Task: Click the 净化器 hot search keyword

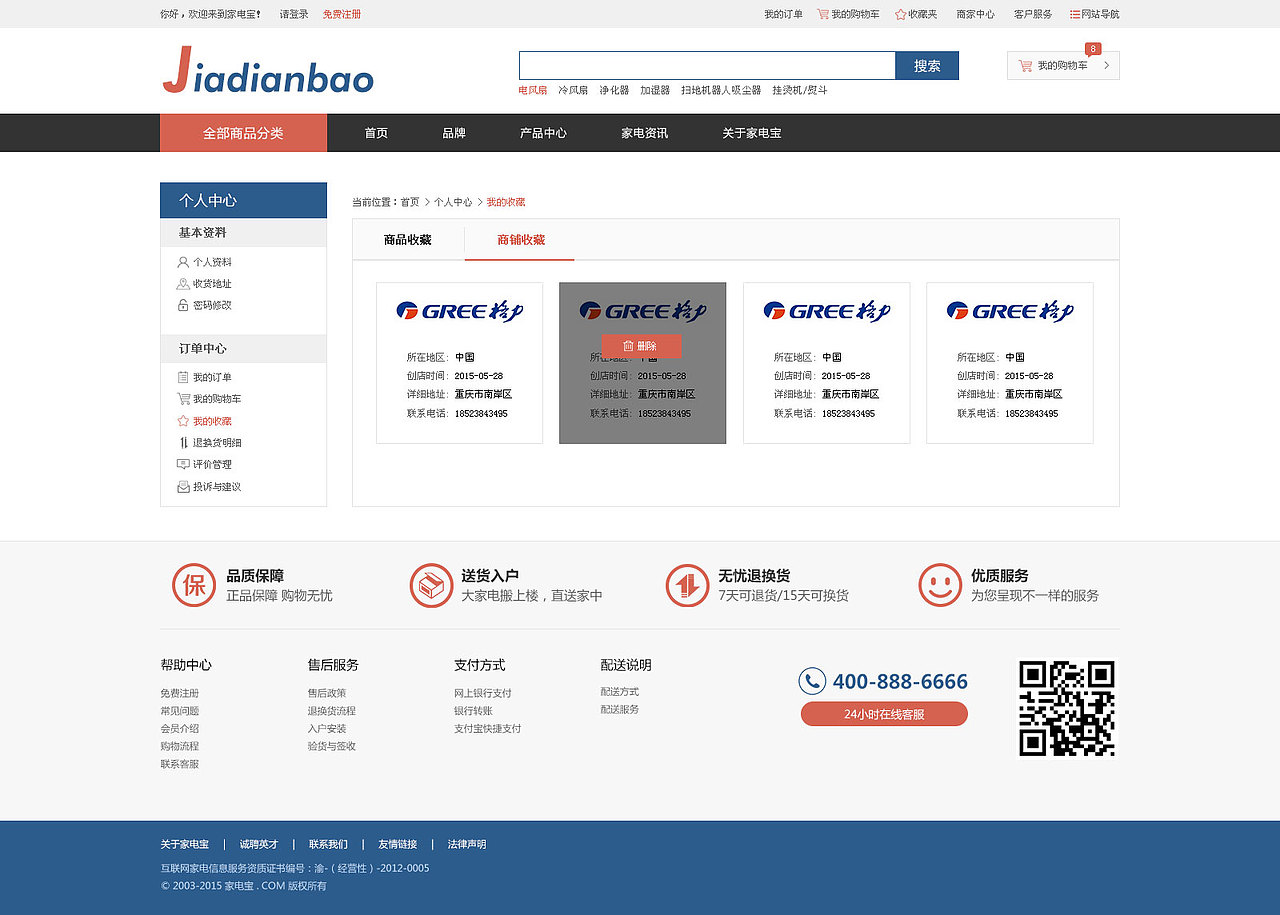Action: point(614,90)
